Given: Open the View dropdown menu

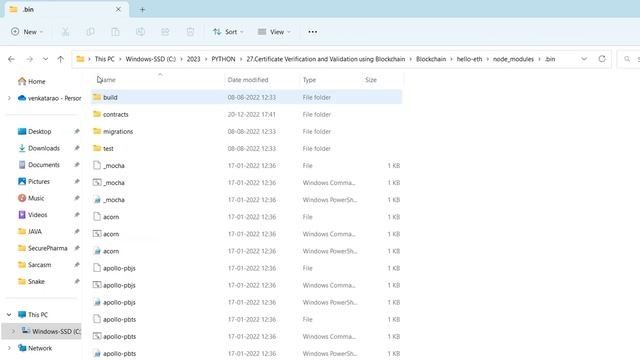Looking at the screenshot, I should click(274, 32).
